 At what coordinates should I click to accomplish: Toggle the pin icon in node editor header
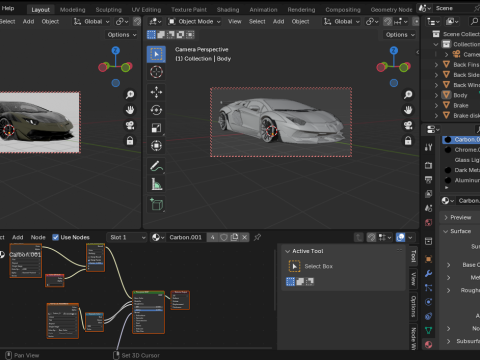pyautogui.click(x=257, y=237)
